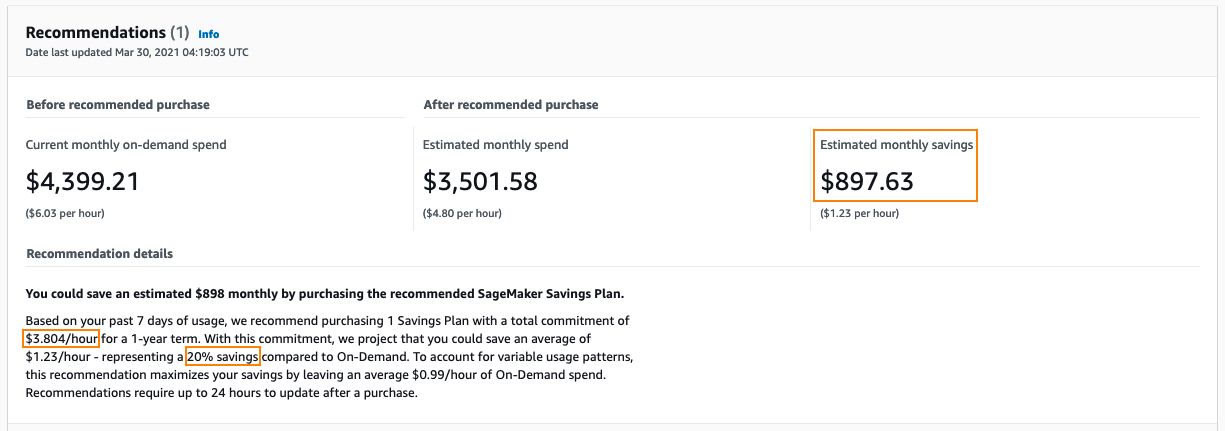Click the Date last updated timestamp
1225x431 pixels.
click(137, 52)
